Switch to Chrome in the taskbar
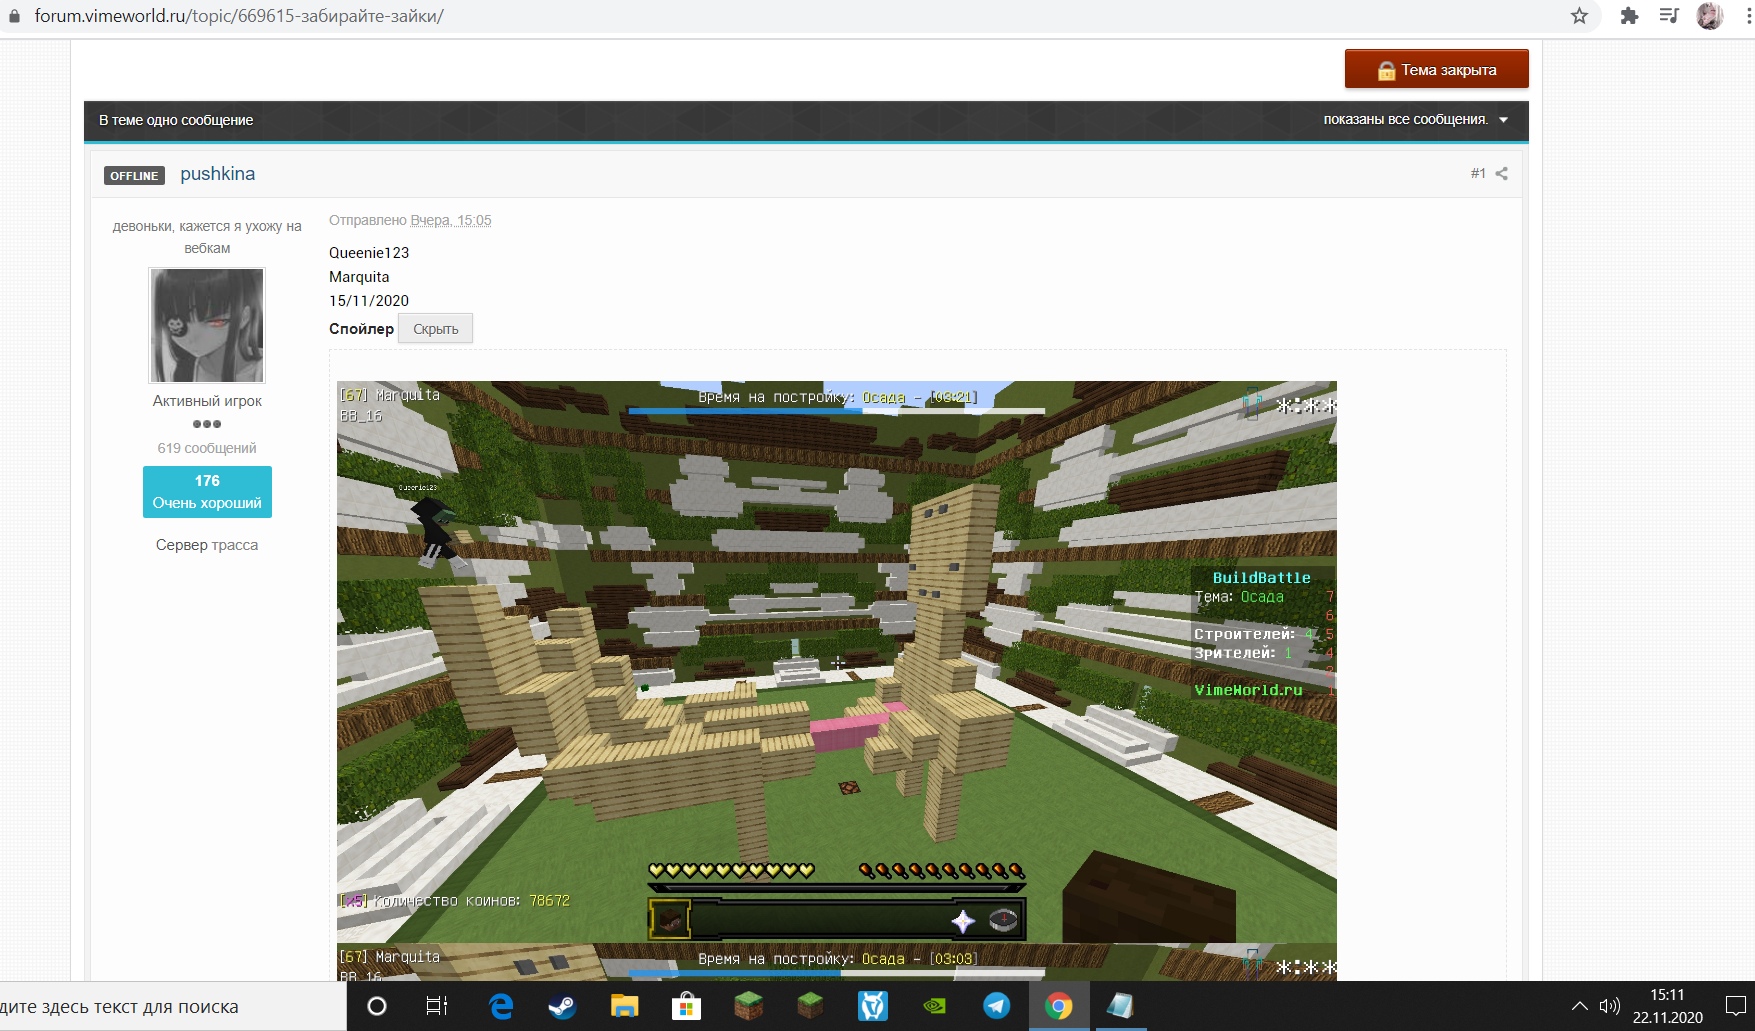This screenshot has height=1031, width=1755. (x=1058, y=1006)
